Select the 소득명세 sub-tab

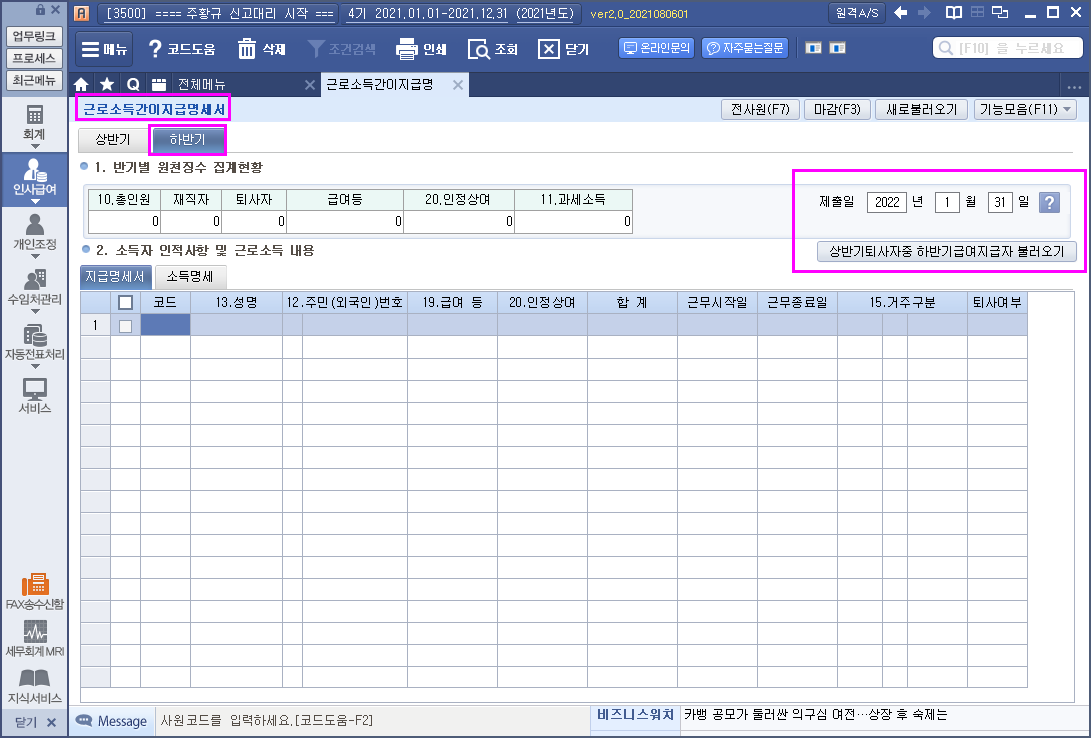click(x=190, y=277)
